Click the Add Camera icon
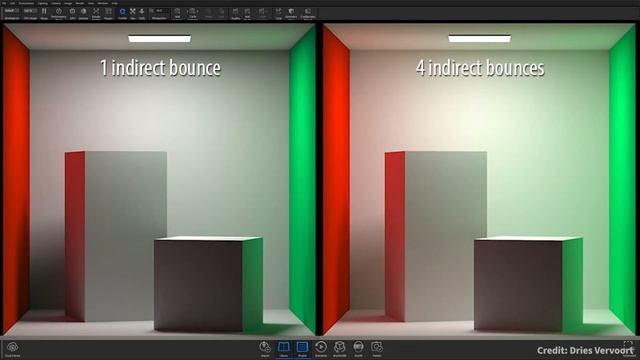Image resolution: width=640 pixels, height=360 pixels. 177,11
